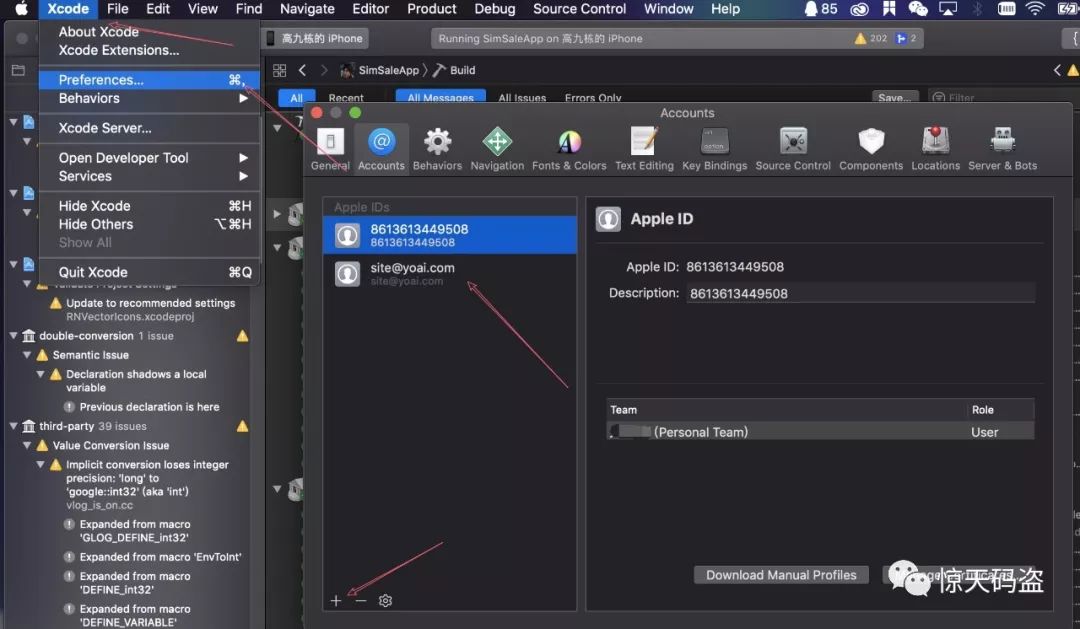
Task: Go forward in editor history
Action: click(324, 70)
